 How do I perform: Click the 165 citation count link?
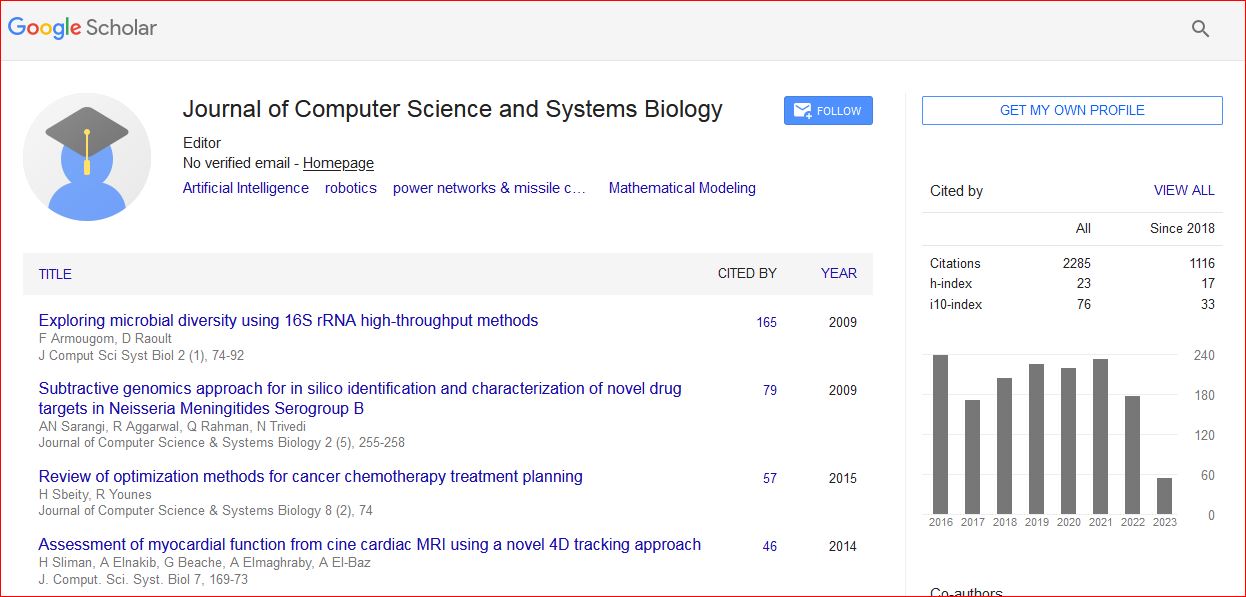pos(767,323)
